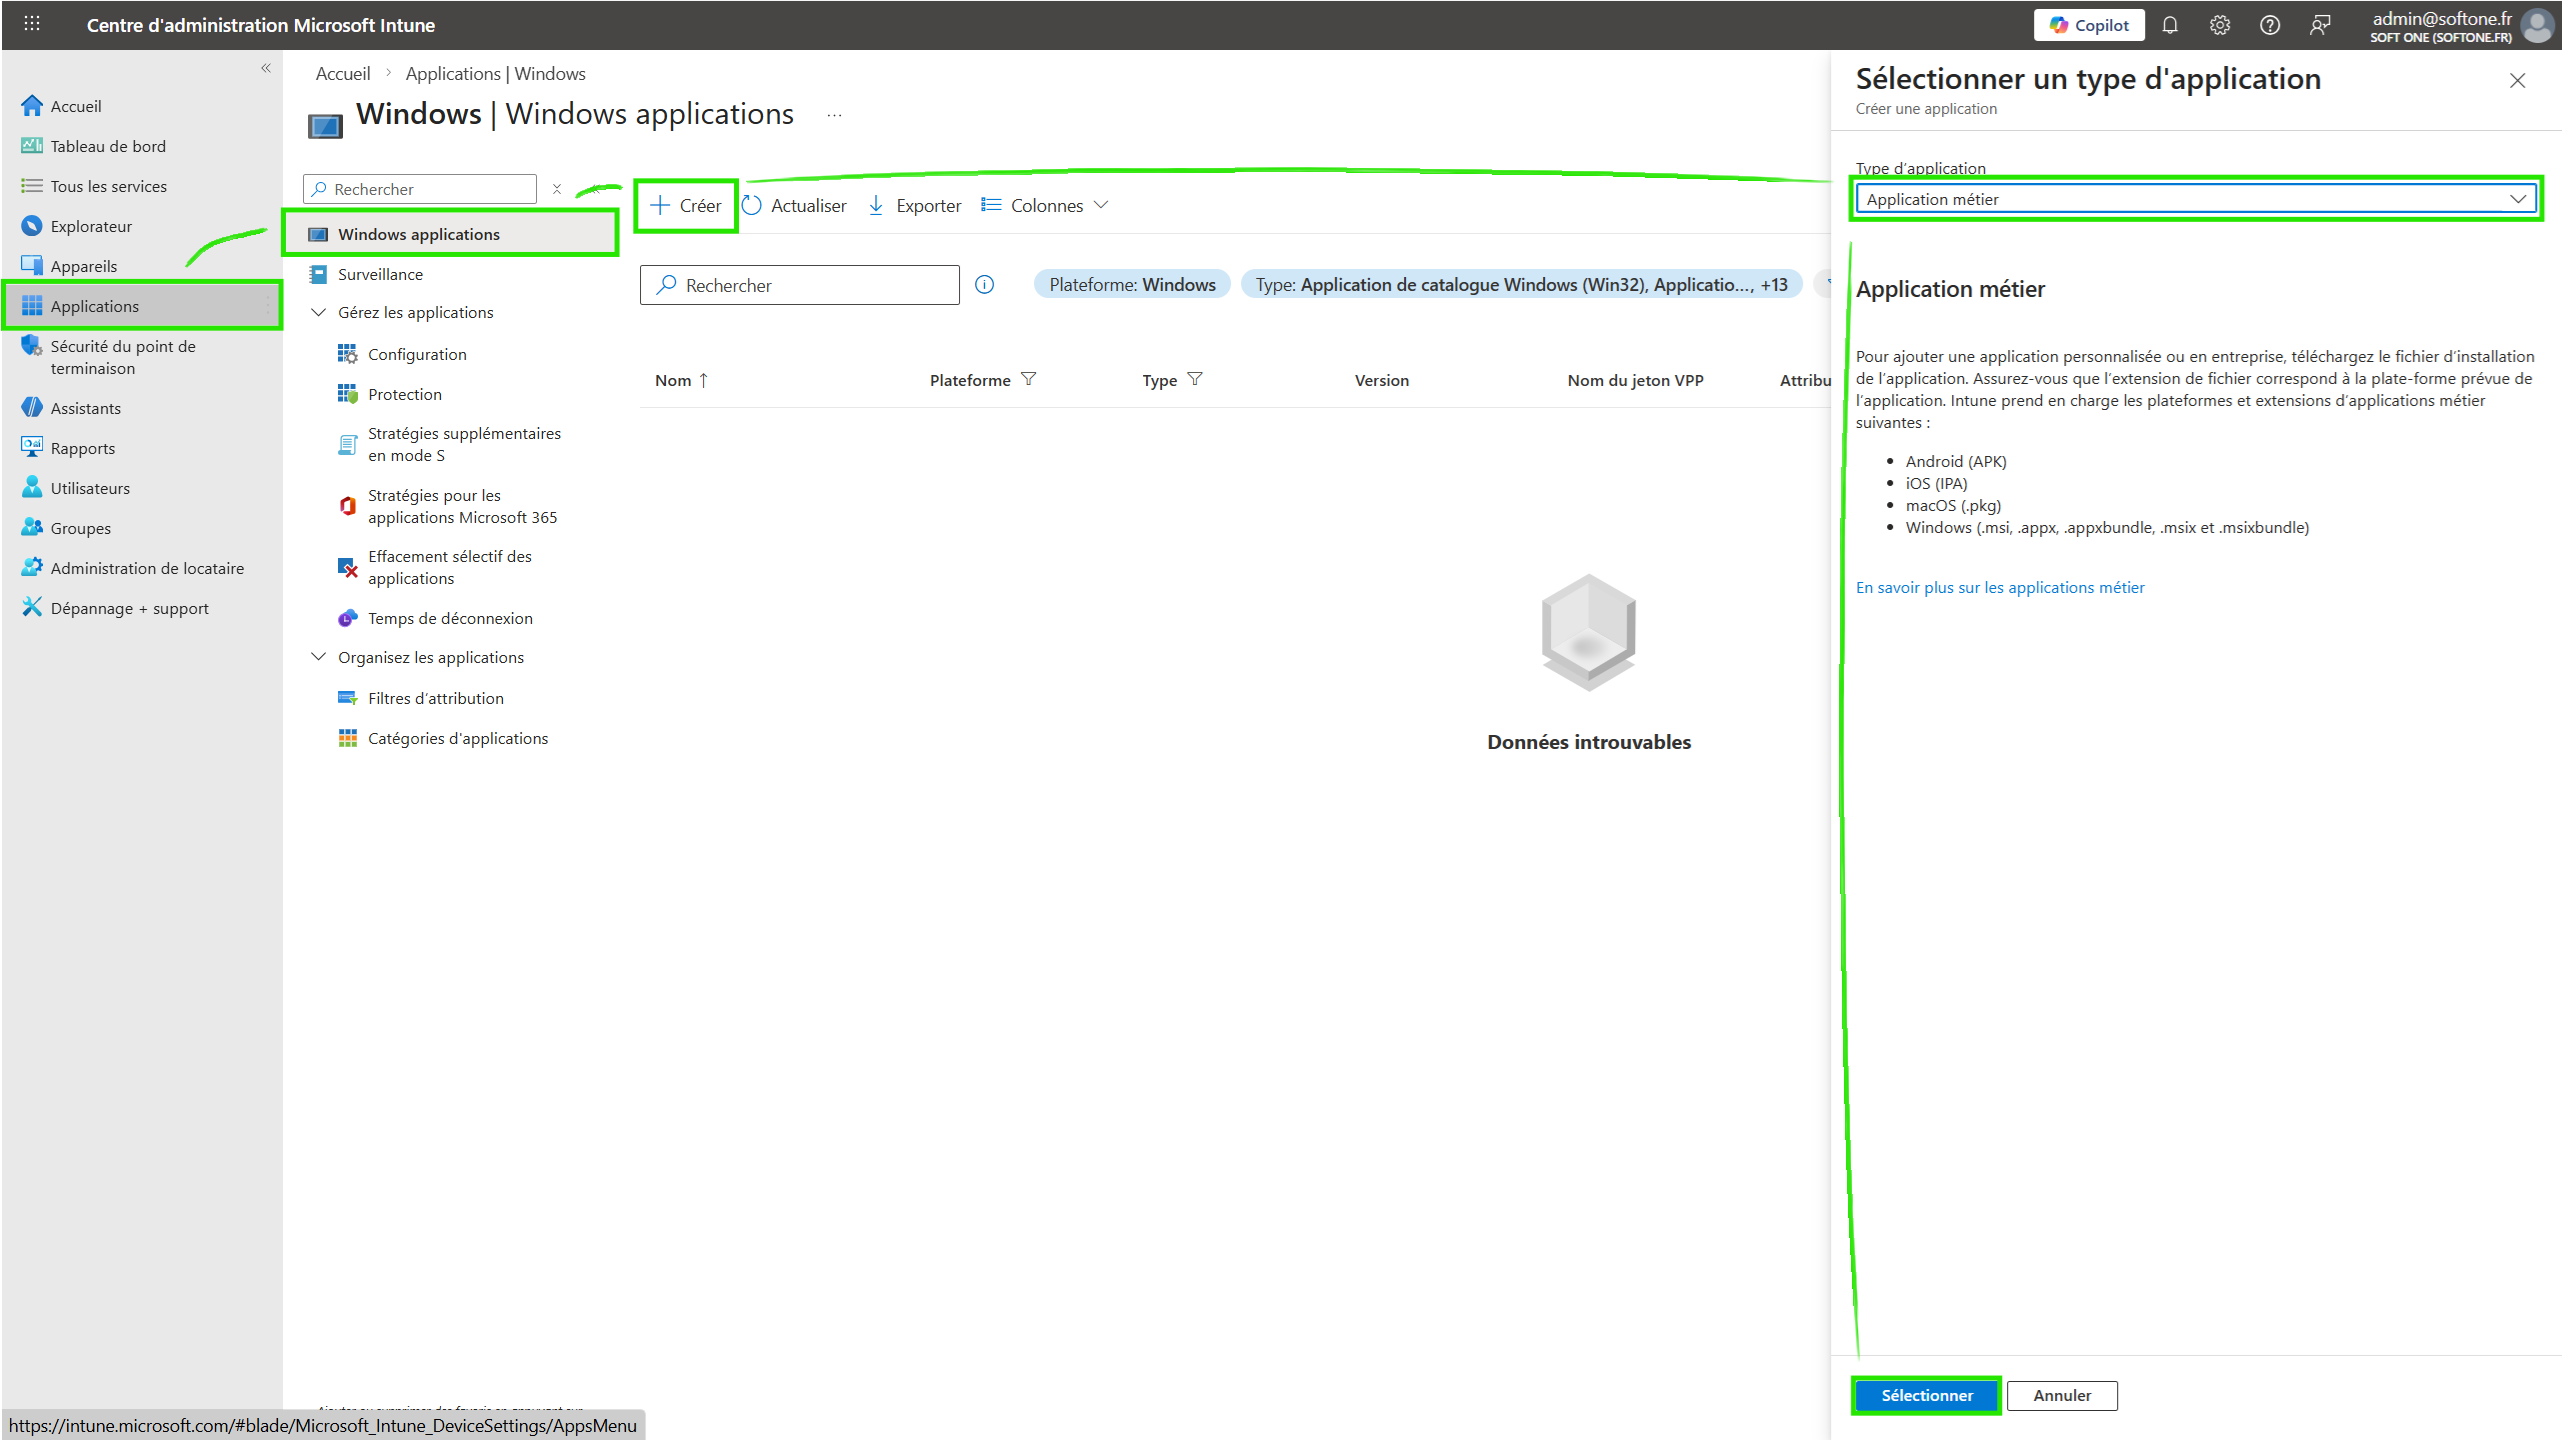Open the notifications bell icon
2562x1440 pixels.
(2169, 25)
